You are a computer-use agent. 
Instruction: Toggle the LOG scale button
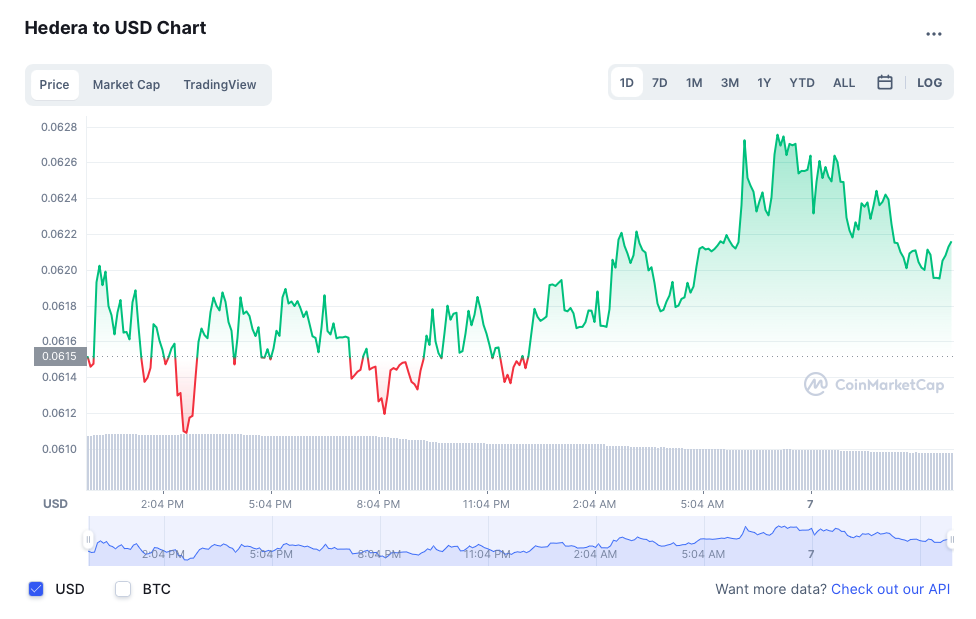coord(929,83)
